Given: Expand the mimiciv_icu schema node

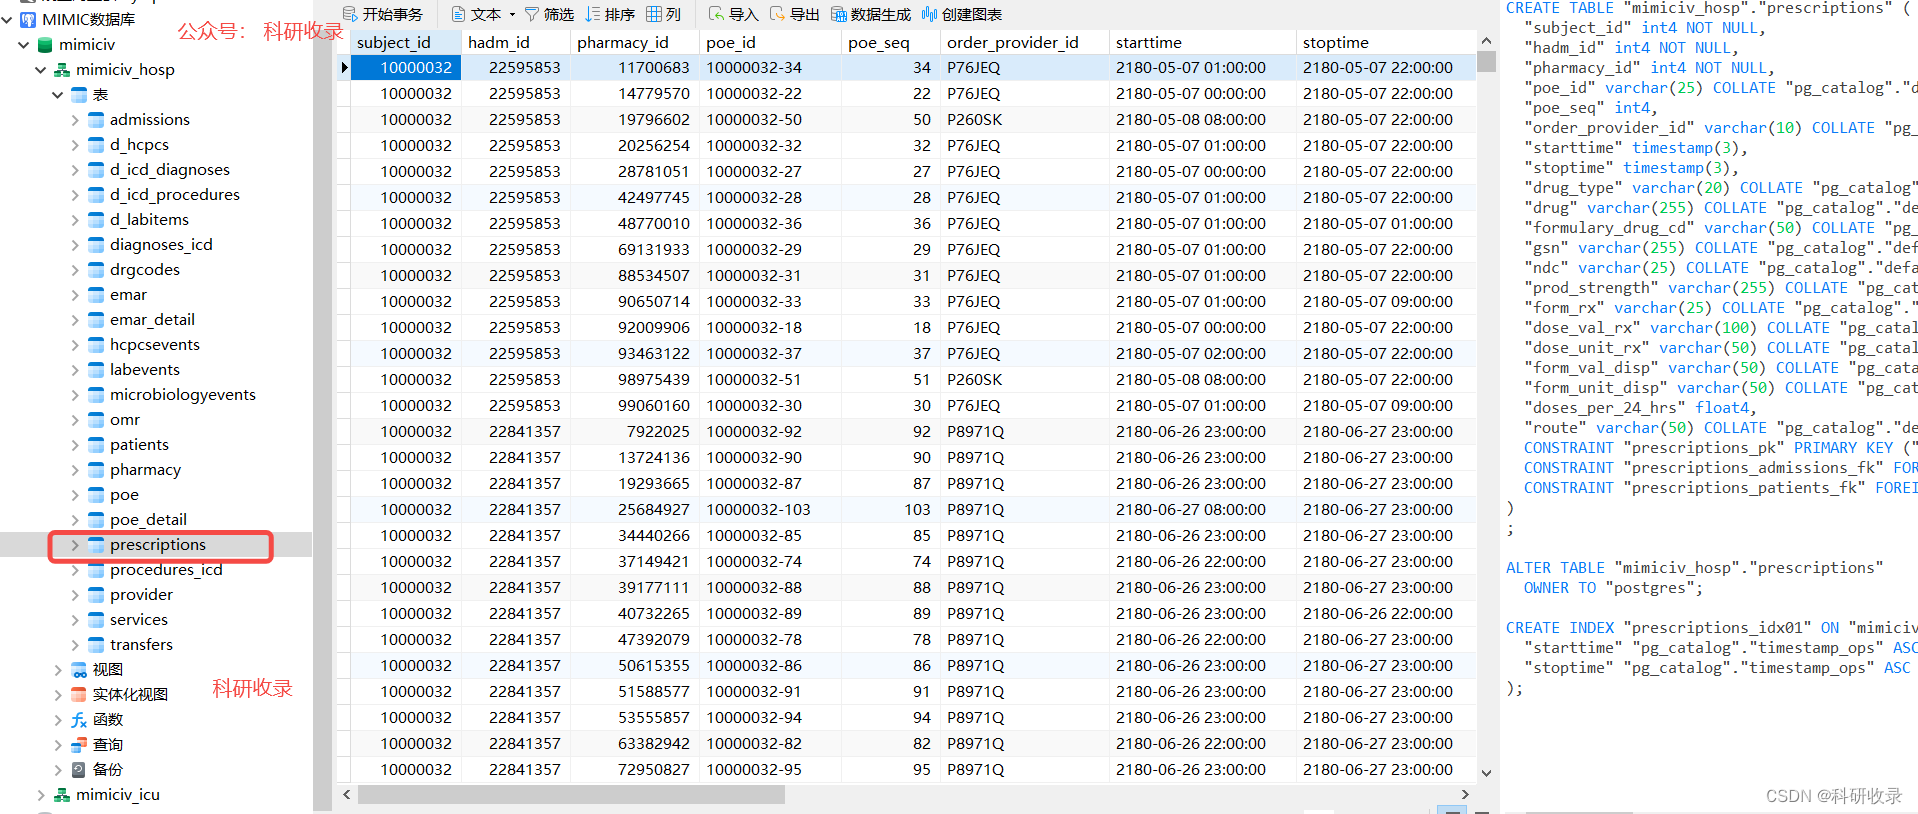Looking at the screenshot, I should [x=41, y=795].
